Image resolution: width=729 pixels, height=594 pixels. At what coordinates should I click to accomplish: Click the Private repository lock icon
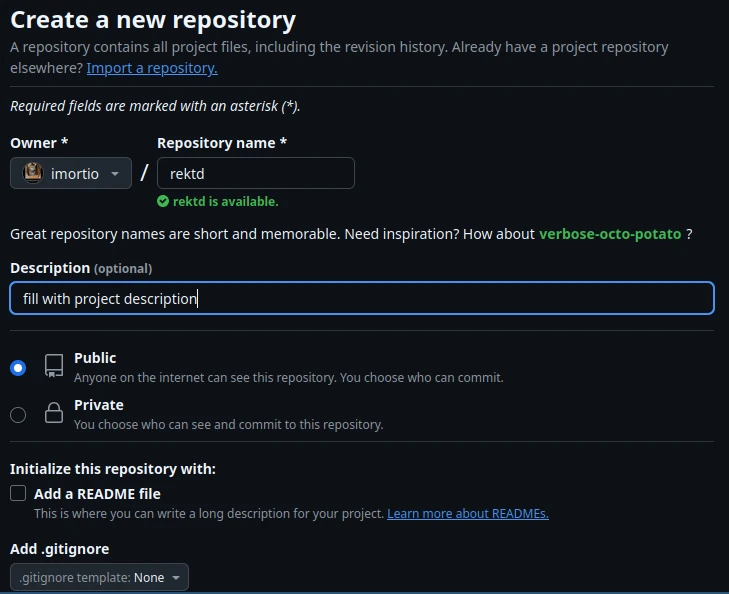[54, 413]
